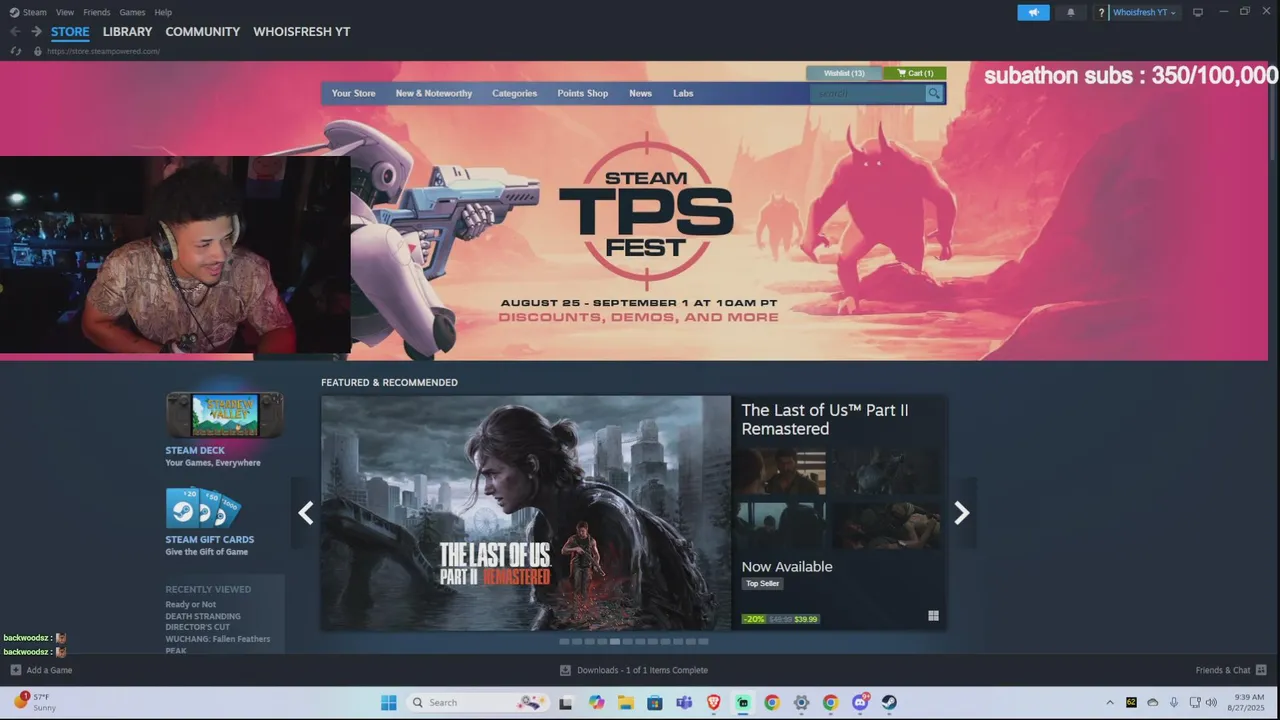1280x720 pixels.
Task: Open Discord from taskbar
Action: pos(860,702)
